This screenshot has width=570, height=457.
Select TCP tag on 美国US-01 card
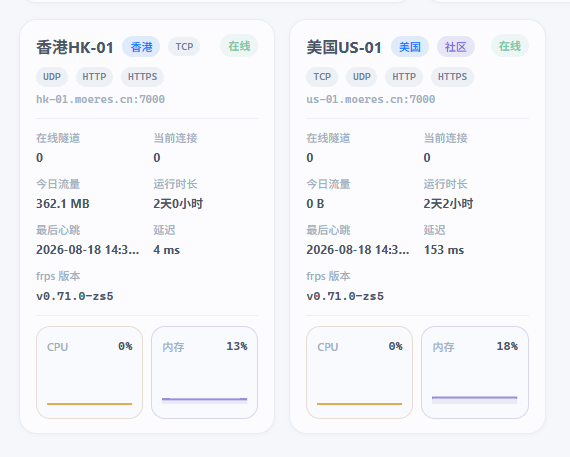[322, 77]
